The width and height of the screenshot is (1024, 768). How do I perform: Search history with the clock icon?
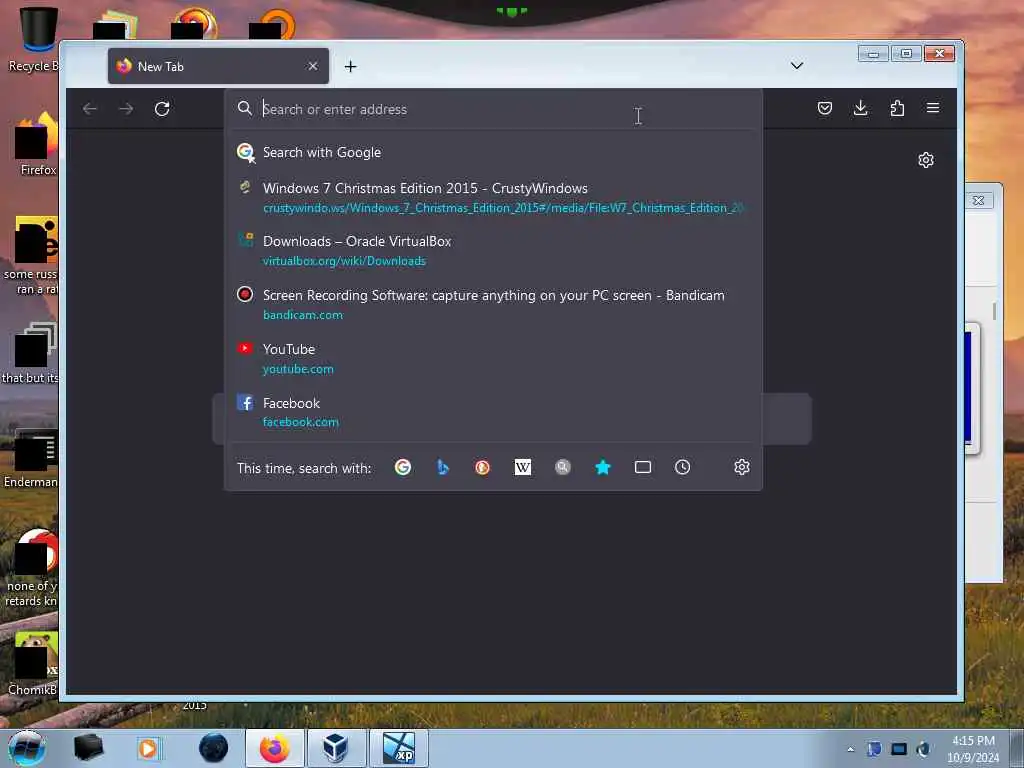pos(682,468)
